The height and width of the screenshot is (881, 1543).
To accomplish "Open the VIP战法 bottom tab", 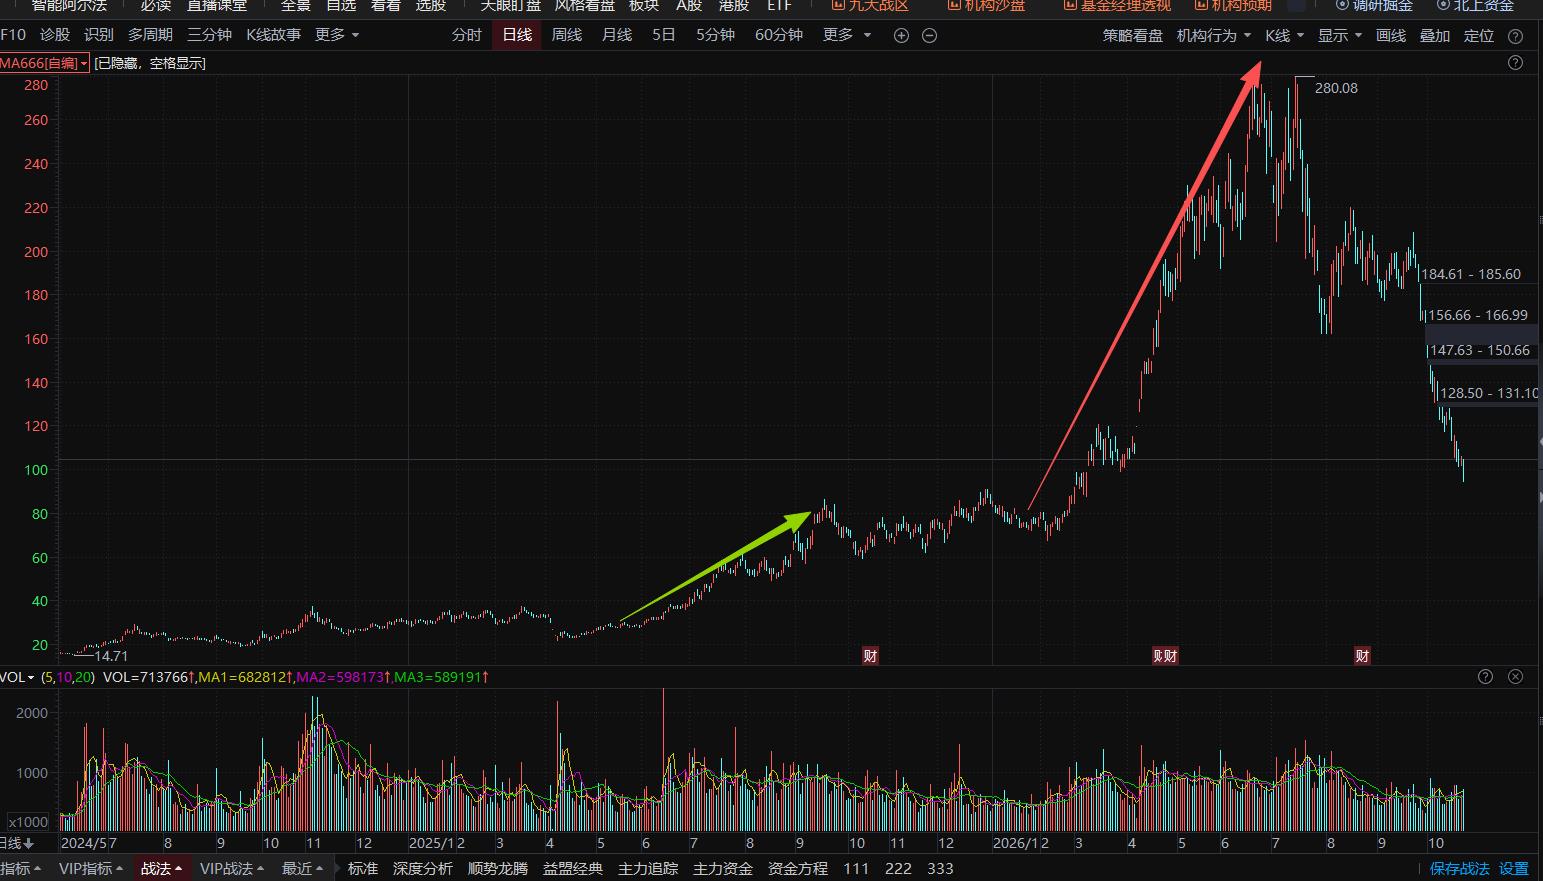I will point(231,868).
